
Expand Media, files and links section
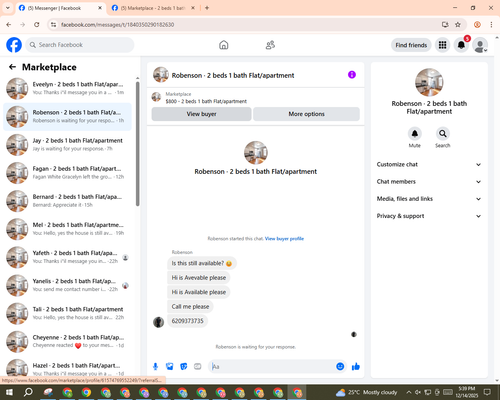(x=429, y=199)
